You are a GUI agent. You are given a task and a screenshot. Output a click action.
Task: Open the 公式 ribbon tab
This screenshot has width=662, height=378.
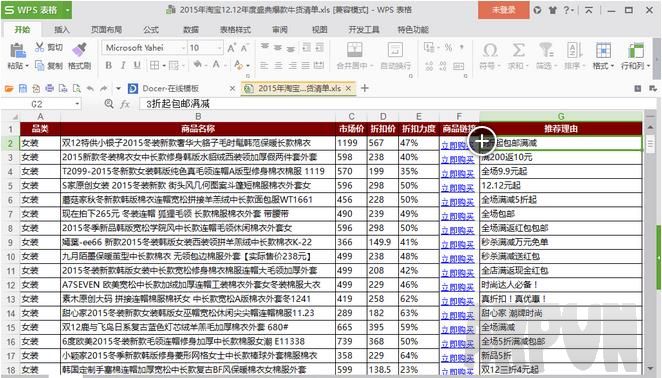point(151,30)
